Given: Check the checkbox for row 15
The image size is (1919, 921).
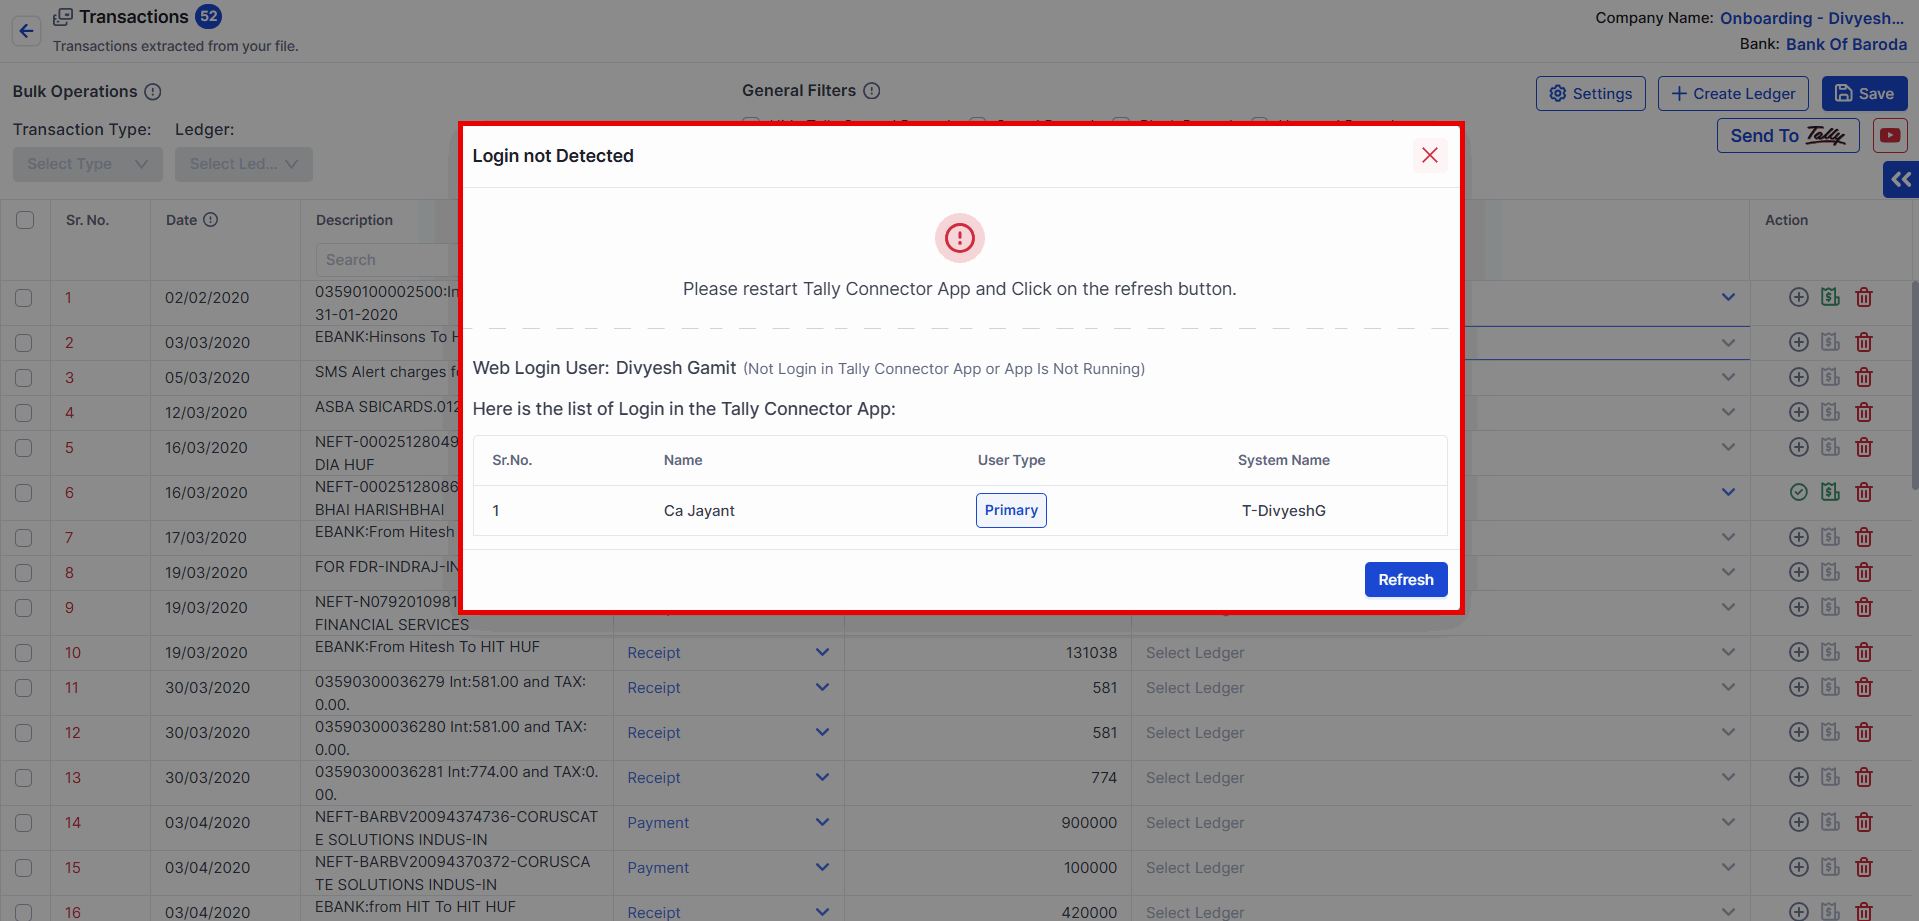Looking at the screenshot, I should coord(24,868).
